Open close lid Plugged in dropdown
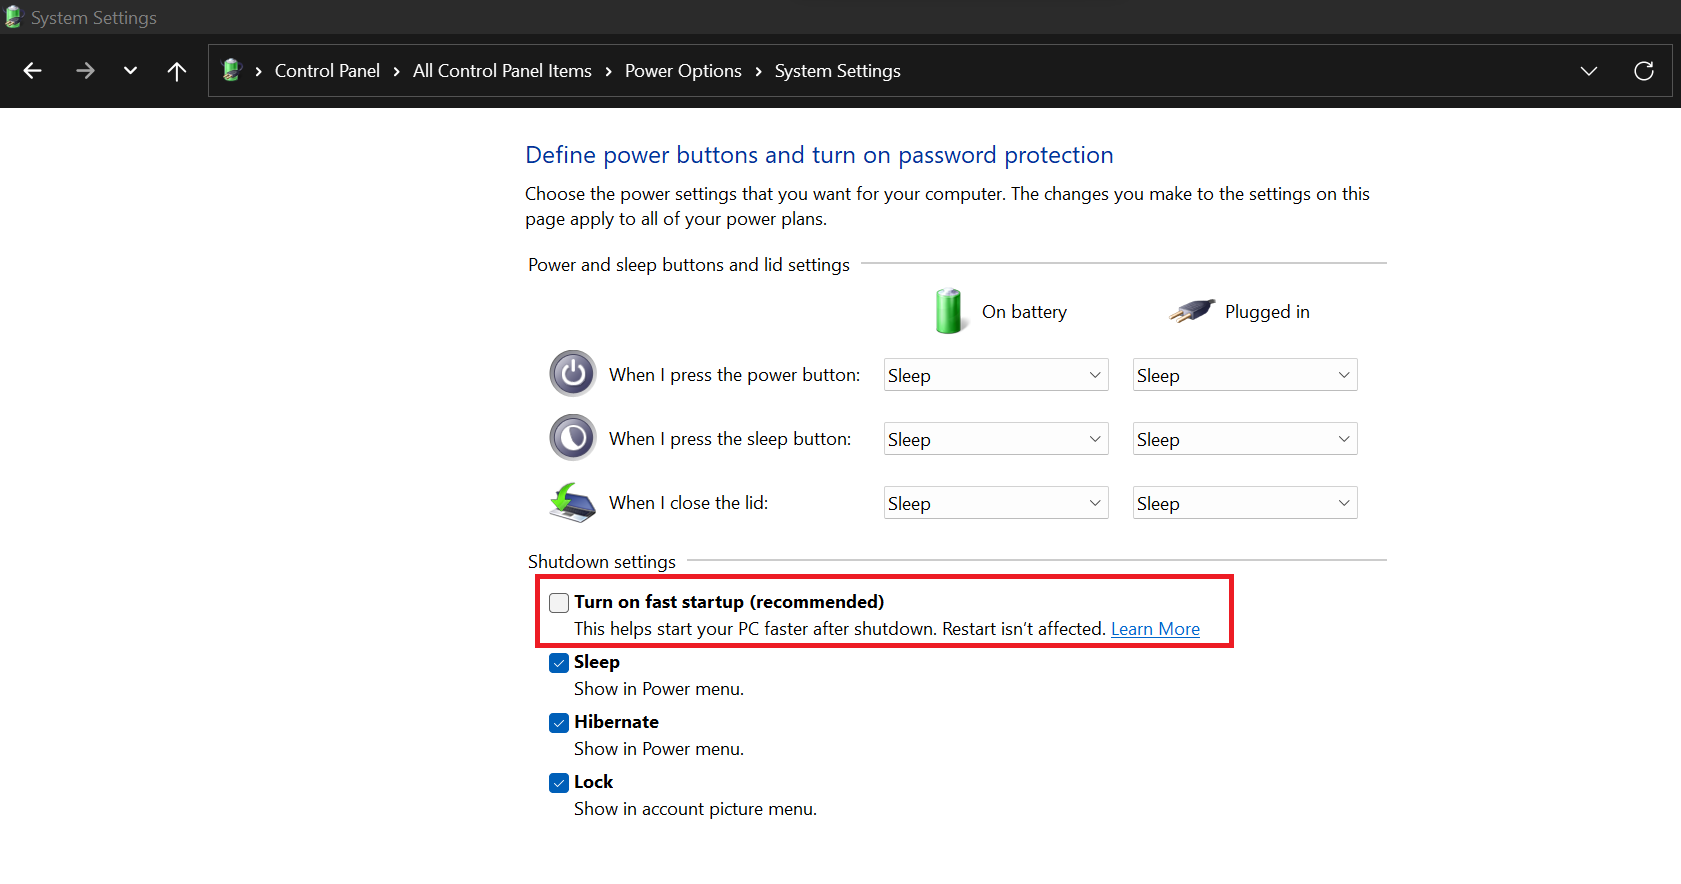The image size is (1681, 884). point(1245,503)
